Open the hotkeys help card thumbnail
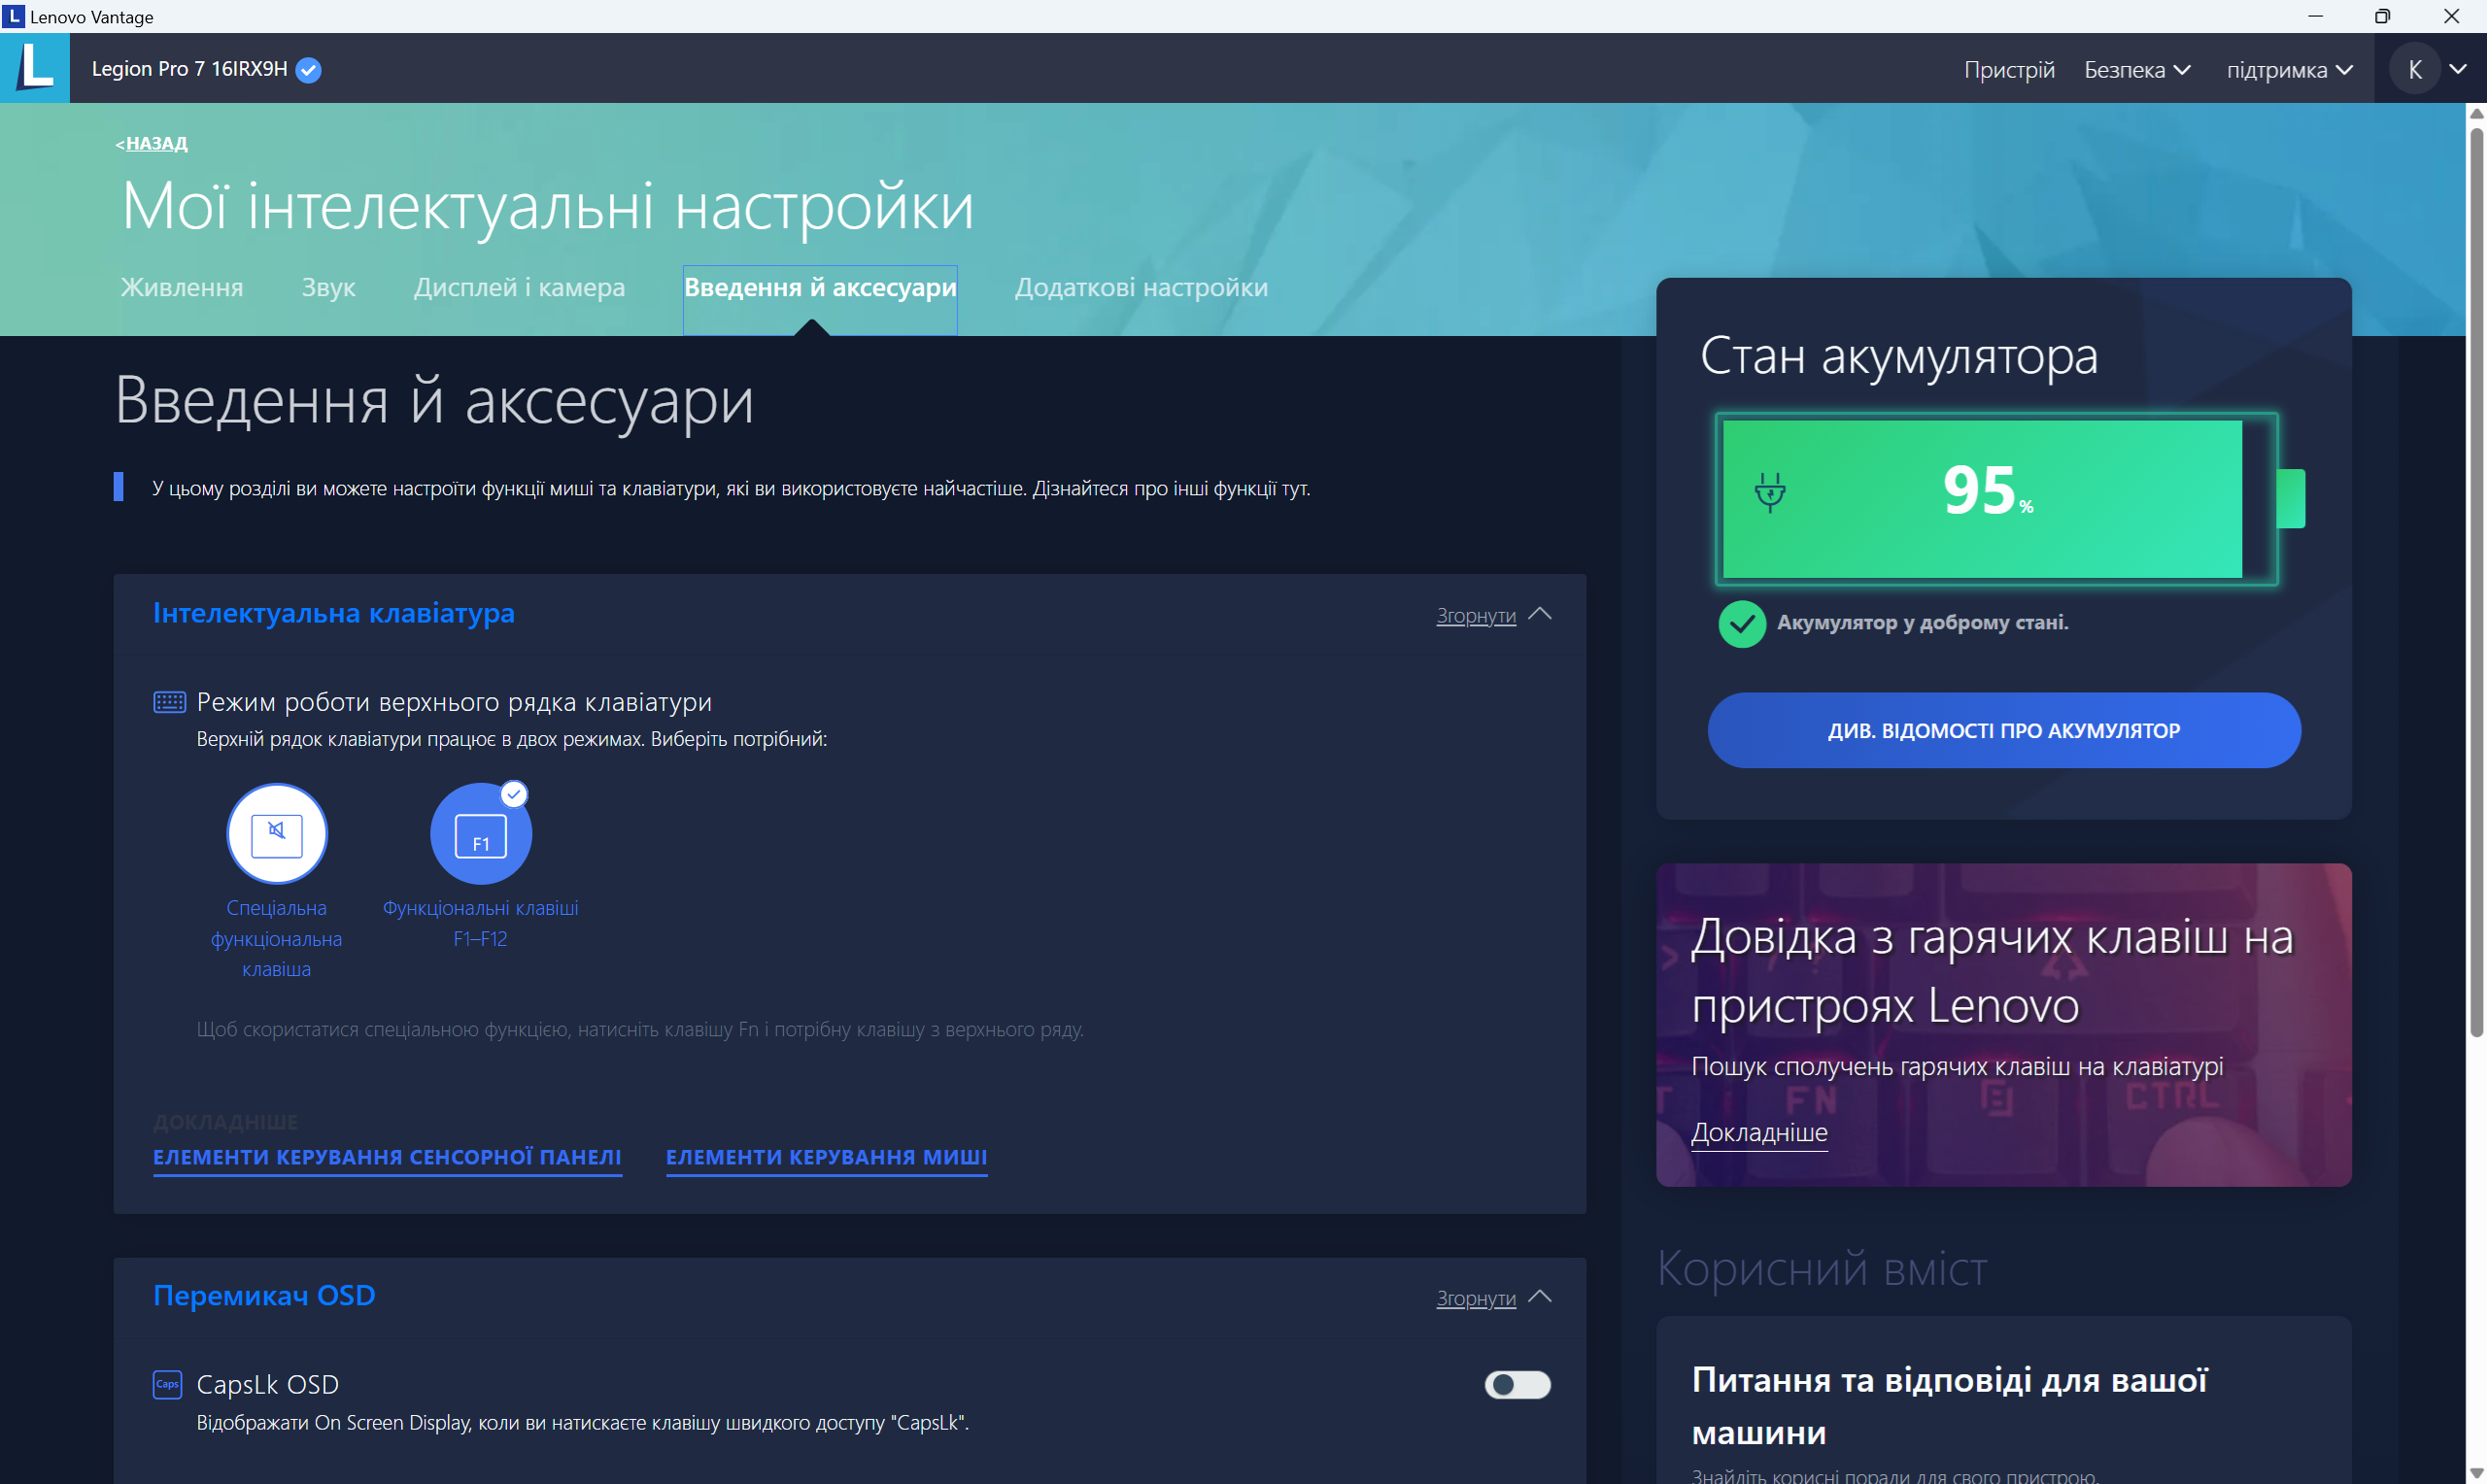Screen dimensions: 2487x1484 tap(2004, 1025)
